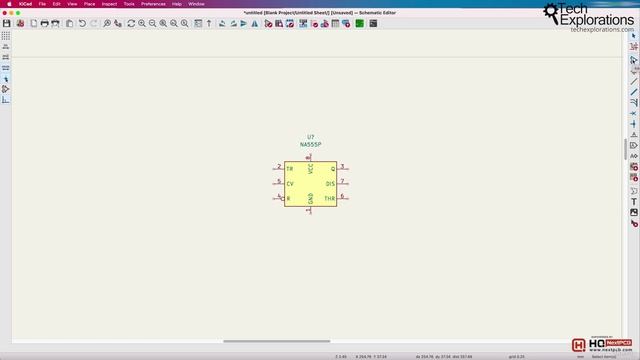Save the schematic with the floppy icon
The width and height of the screenshot is (640, 360).
point(7,23)
